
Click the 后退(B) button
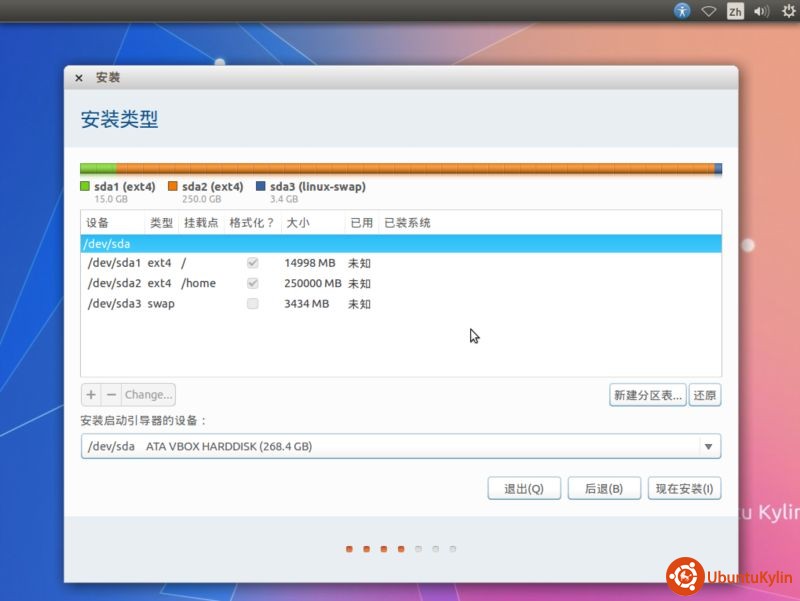point(604,488)
